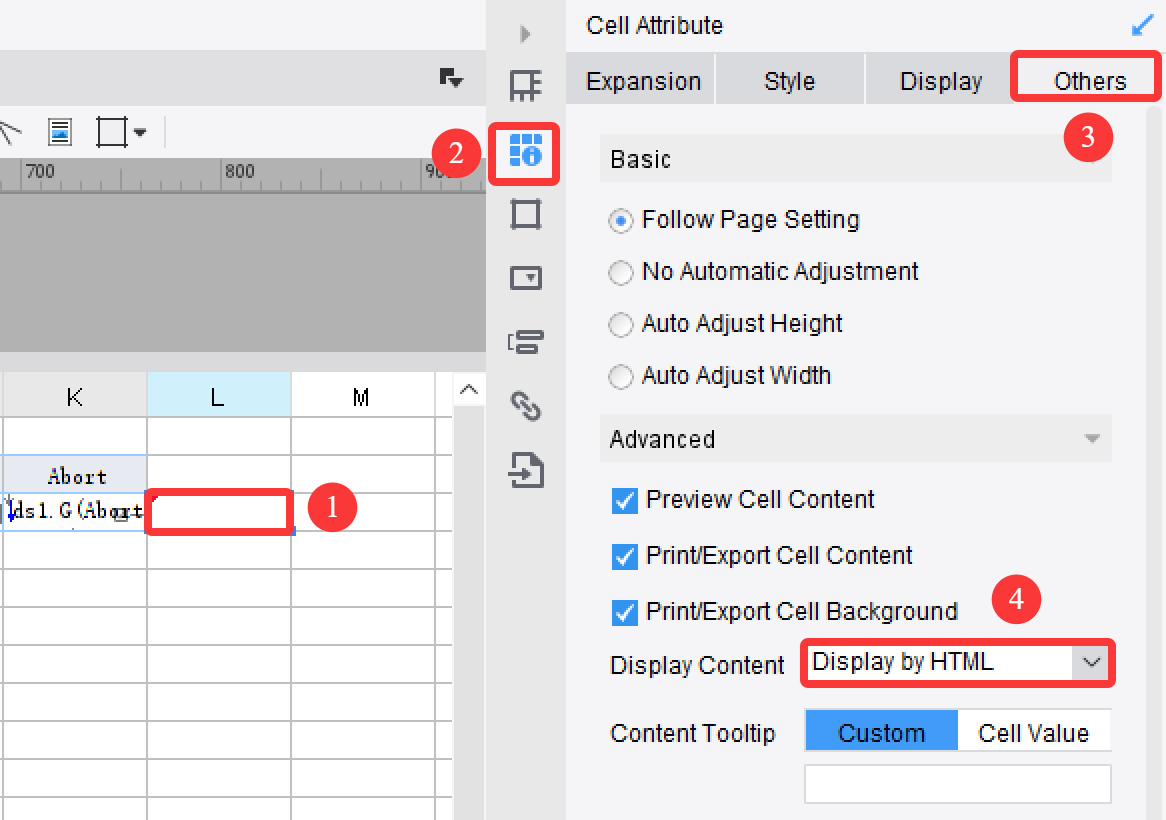
Task: Uncheck Print/Export Cell Background
Action: pos(624,611)
